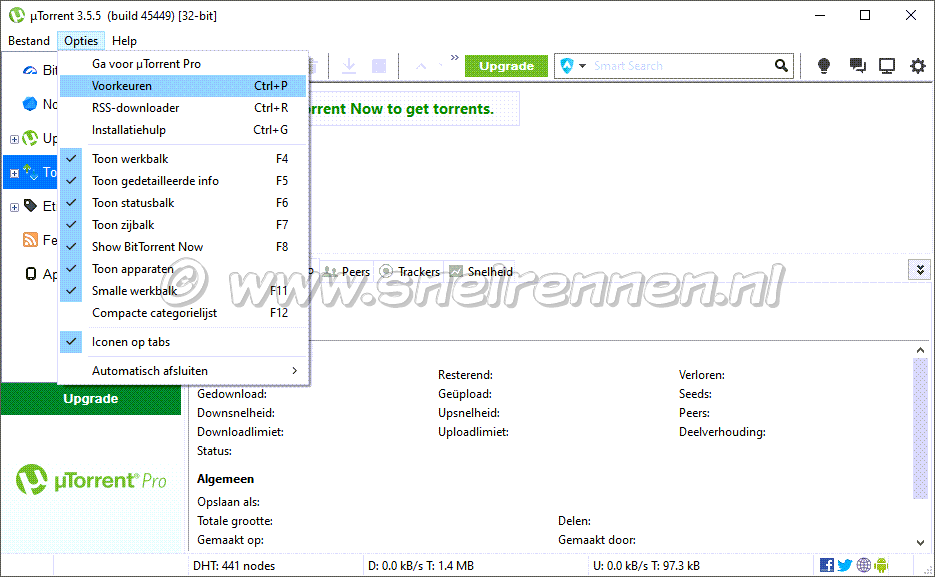Select the Etiketten tag icon

(x=30, y=206)
